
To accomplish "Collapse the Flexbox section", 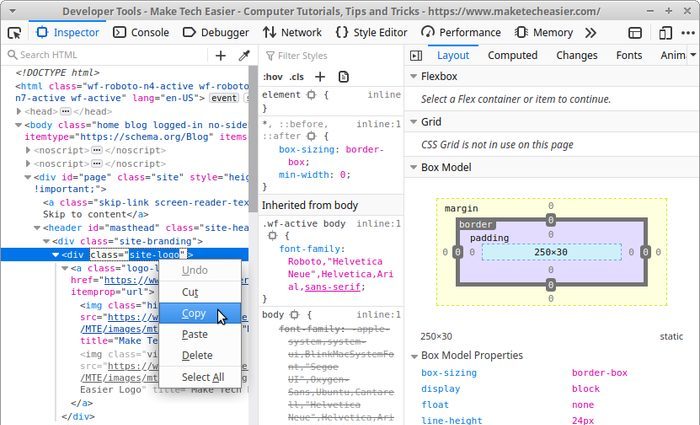I will (414, 76).
